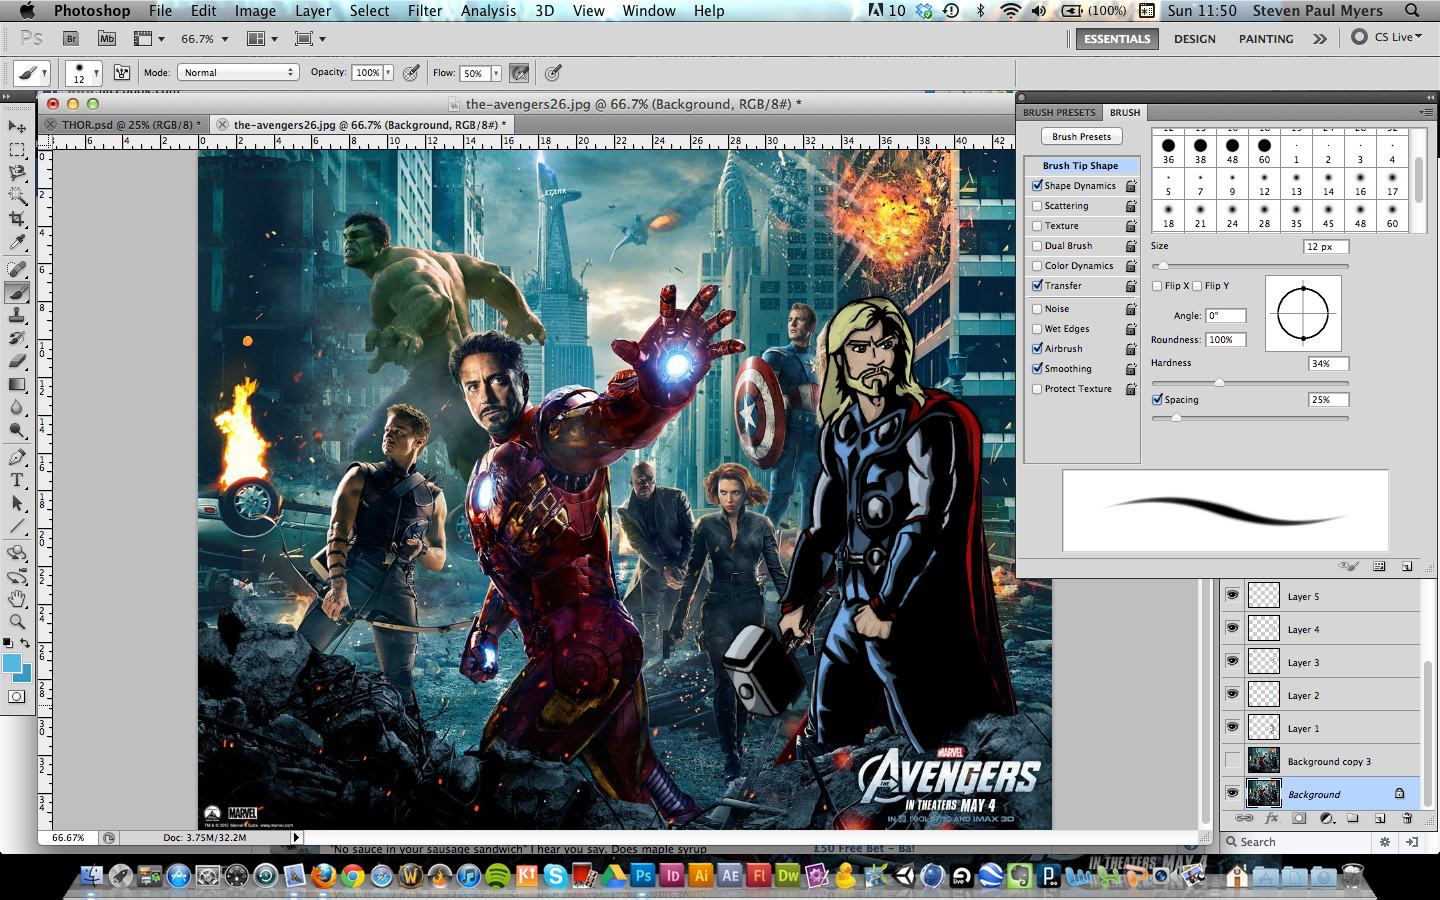Select the Dodge tool
Image resolution: width=1440 pixels, height=900 pixels.
[x=17, y=431]
